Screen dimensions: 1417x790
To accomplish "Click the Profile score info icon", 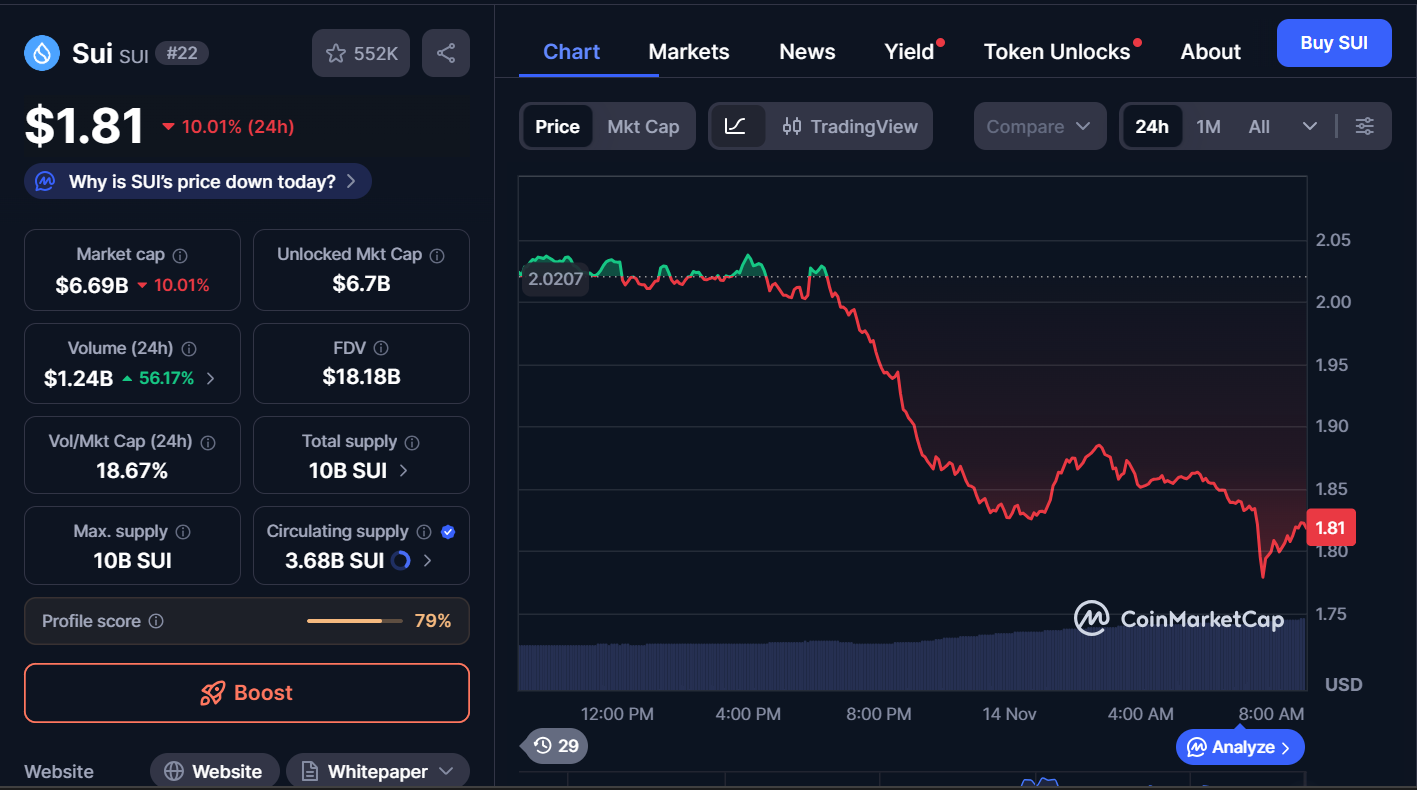I will pyautogui.click(x=156, y=621).
